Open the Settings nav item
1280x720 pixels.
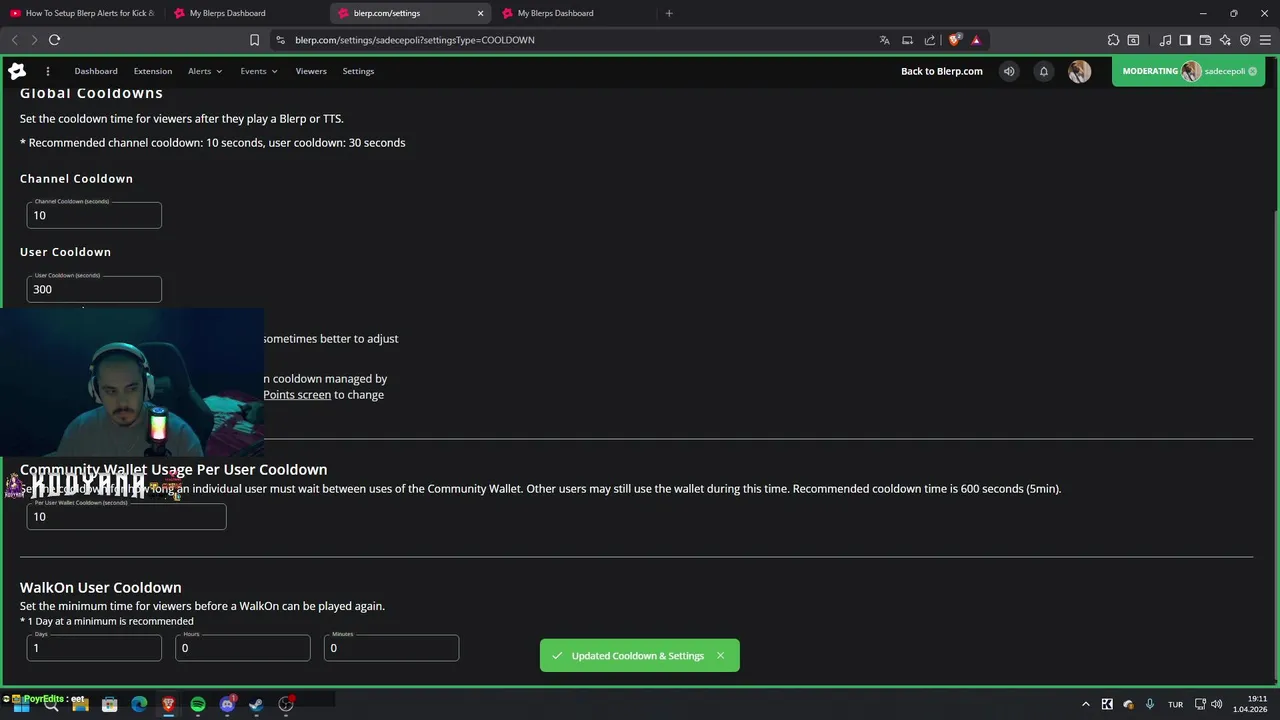pos(358,71)
